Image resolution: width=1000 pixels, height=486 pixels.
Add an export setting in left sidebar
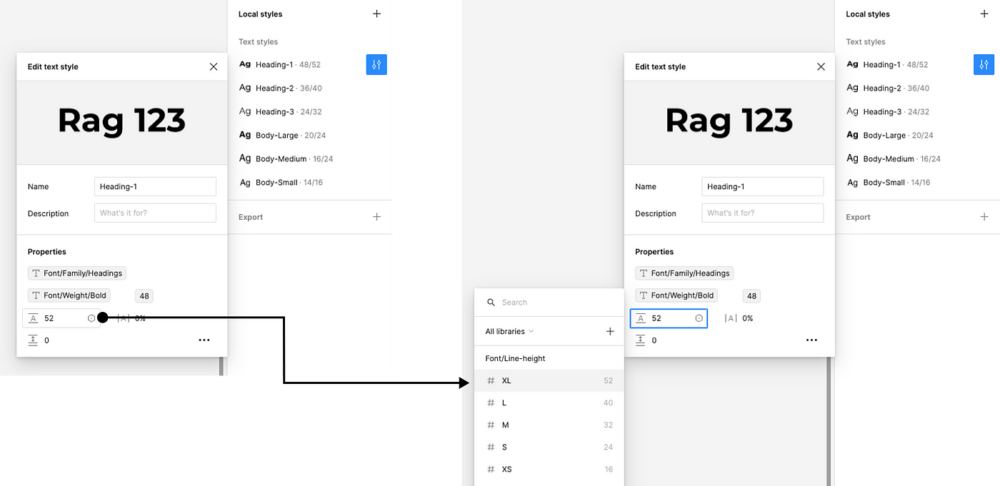[x=376, y=217]
